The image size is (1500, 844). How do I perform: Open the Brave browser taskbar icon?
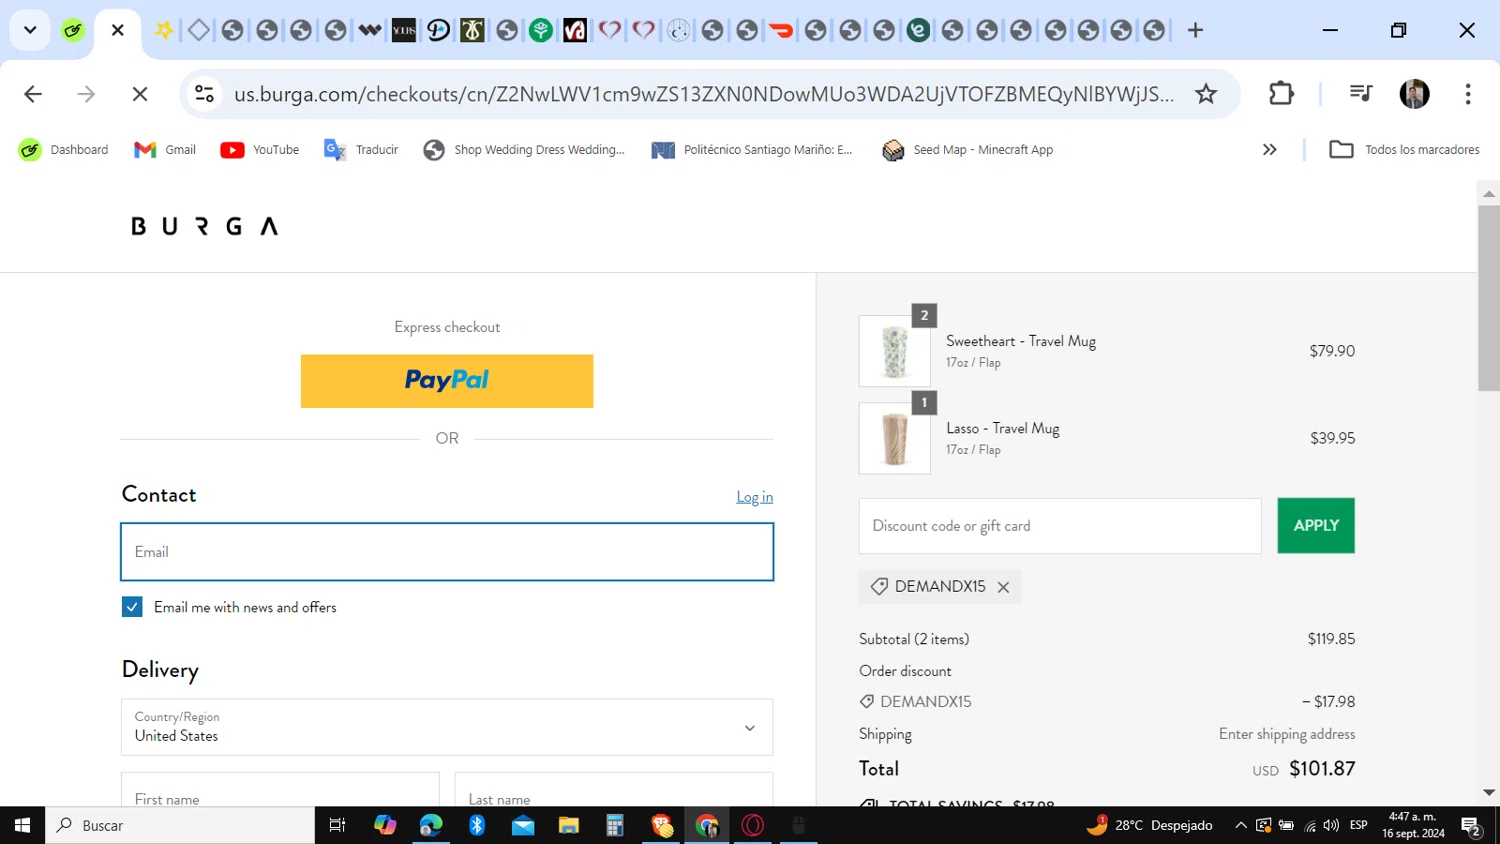(x=661, y=825)
